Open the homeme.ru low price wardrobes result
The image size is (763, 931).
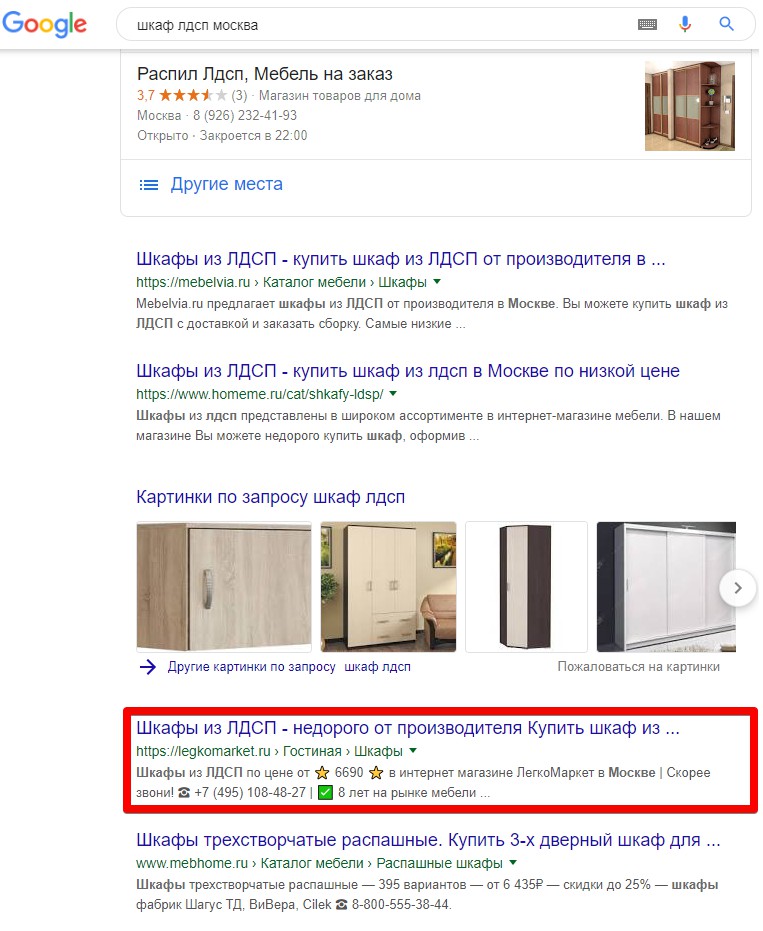click(408, 371)
